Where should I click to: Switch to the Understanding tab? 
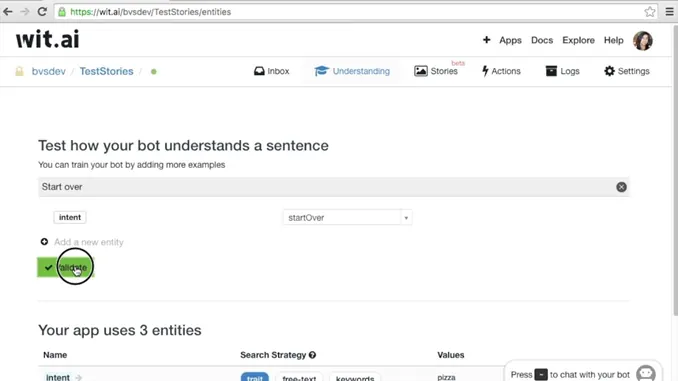pos(352,71)
